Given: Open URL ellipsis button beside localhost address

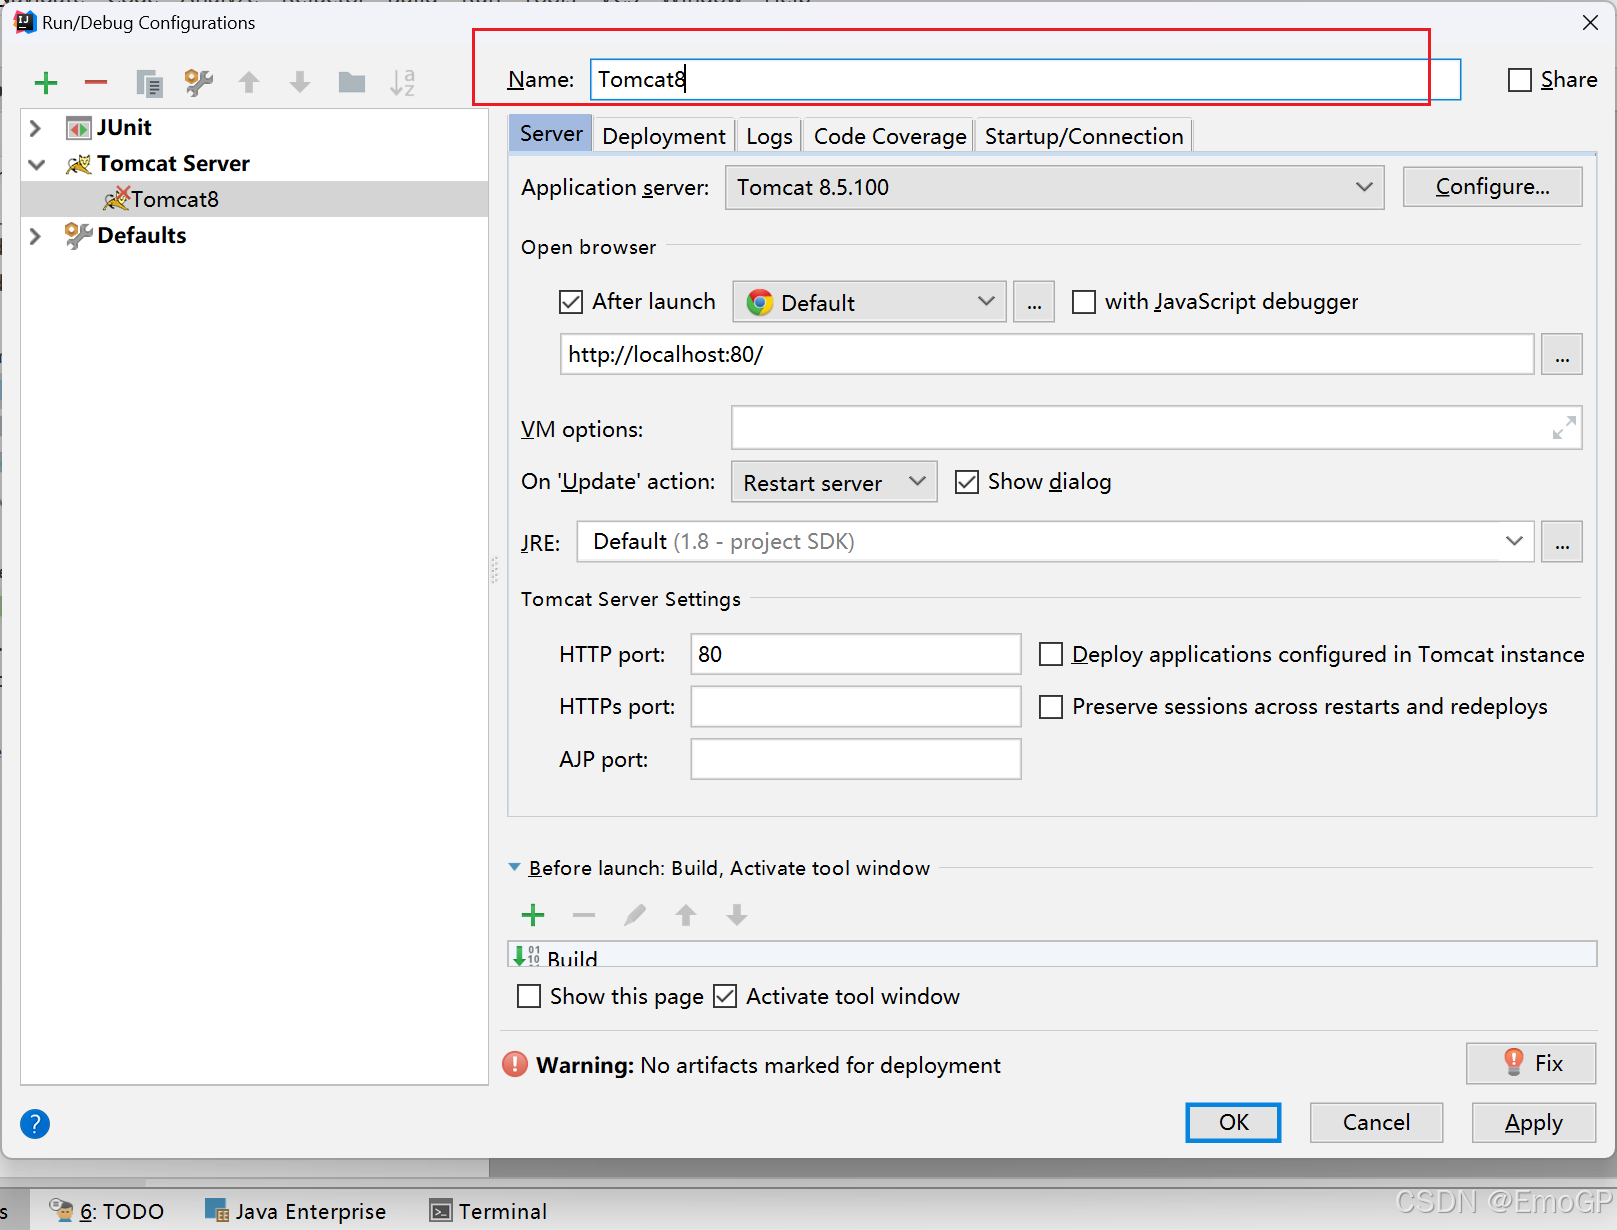Looking at the screenshot, I should tap(1562, 354).
